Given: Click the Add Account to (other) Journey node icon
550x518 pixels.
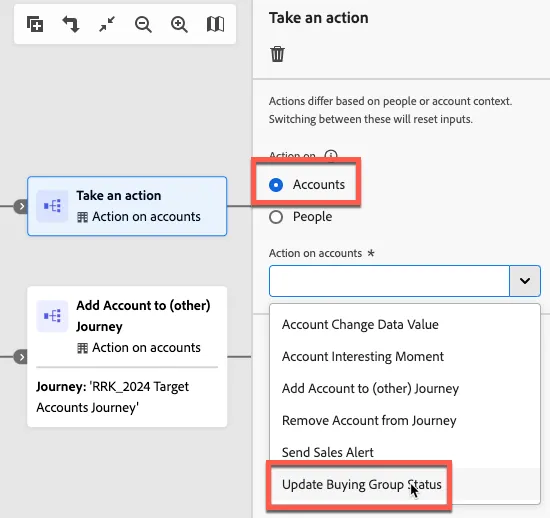Looking at the screenshot, I should click(x=52, y=316).
